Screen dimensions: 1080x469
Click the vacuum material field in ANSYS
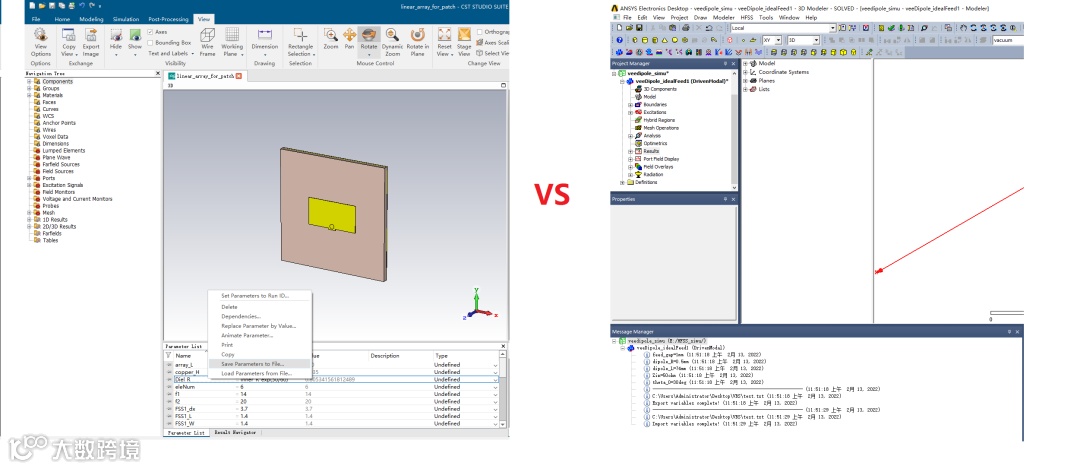1007,40
